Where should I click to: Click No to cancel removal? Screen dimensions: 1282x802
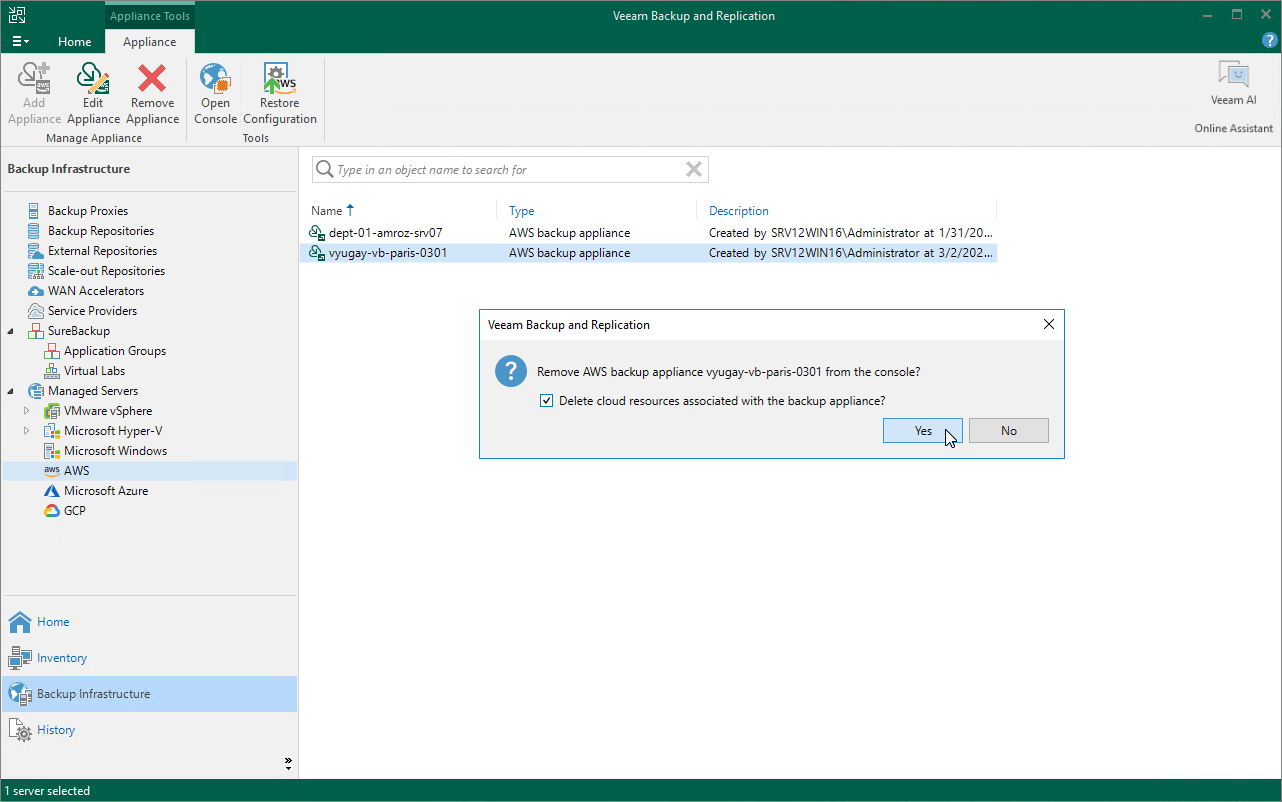(x=1009, y=431)
